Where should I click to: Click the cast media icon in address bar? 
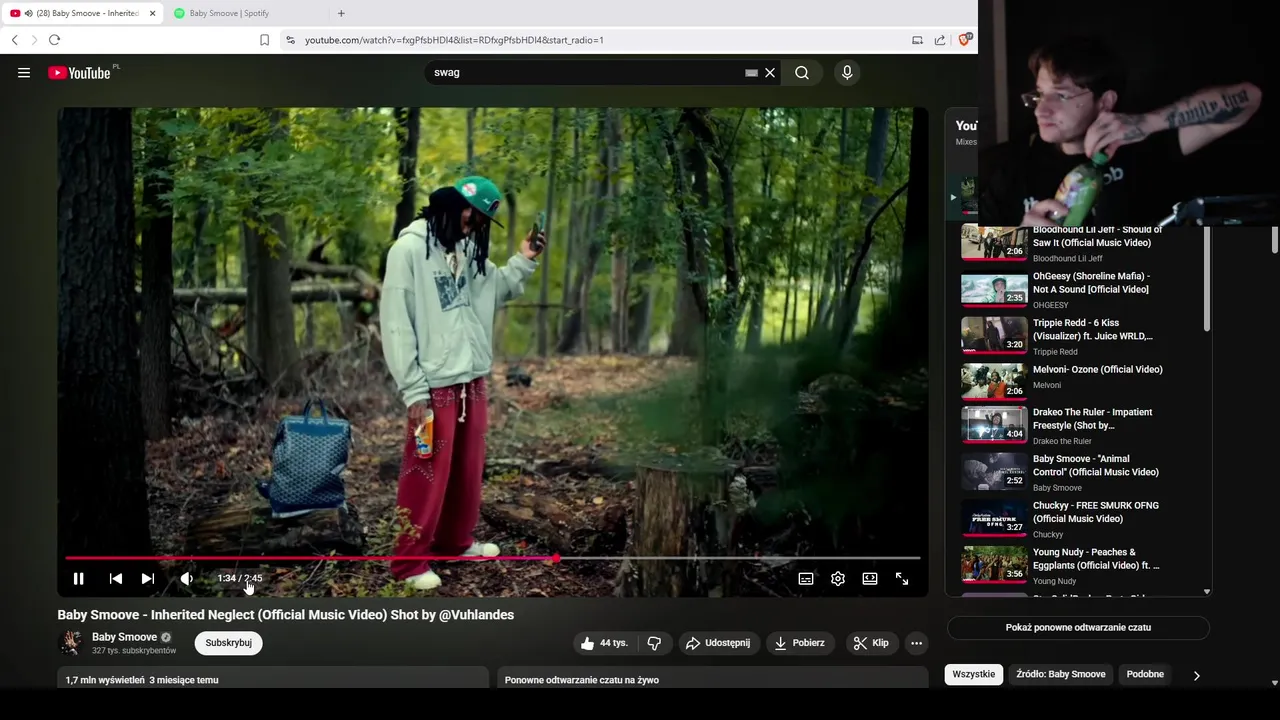point(917,40)
